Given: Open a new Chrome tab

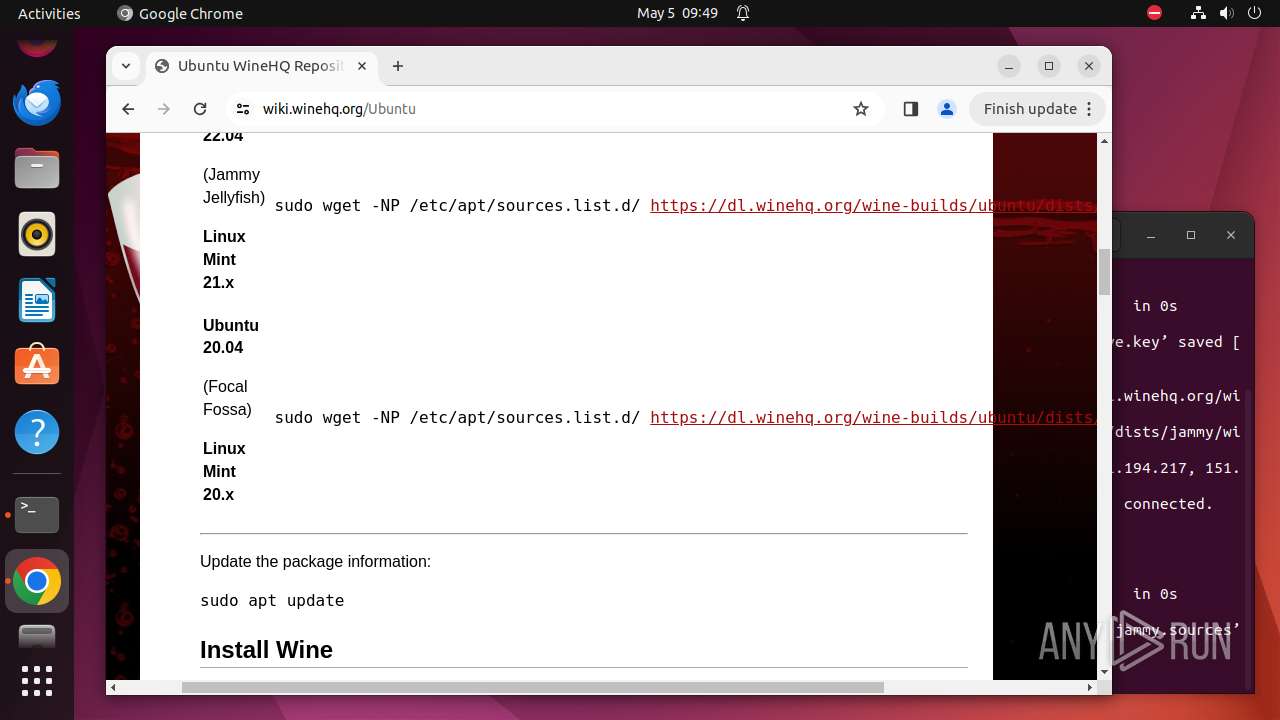Looking at the screenshot, I should 398,66.
